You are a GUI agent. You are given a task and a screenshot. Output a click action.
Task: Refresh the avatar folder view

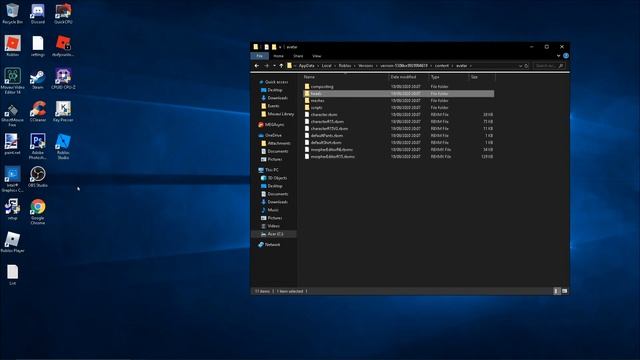526,66
